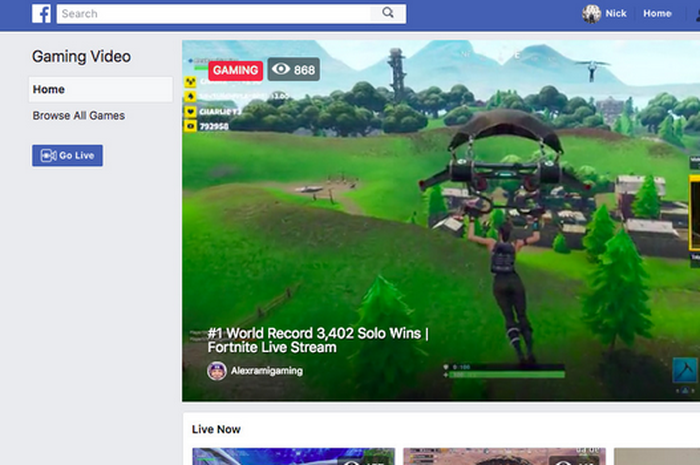Click the red GAMING badge

click(236, 70)
